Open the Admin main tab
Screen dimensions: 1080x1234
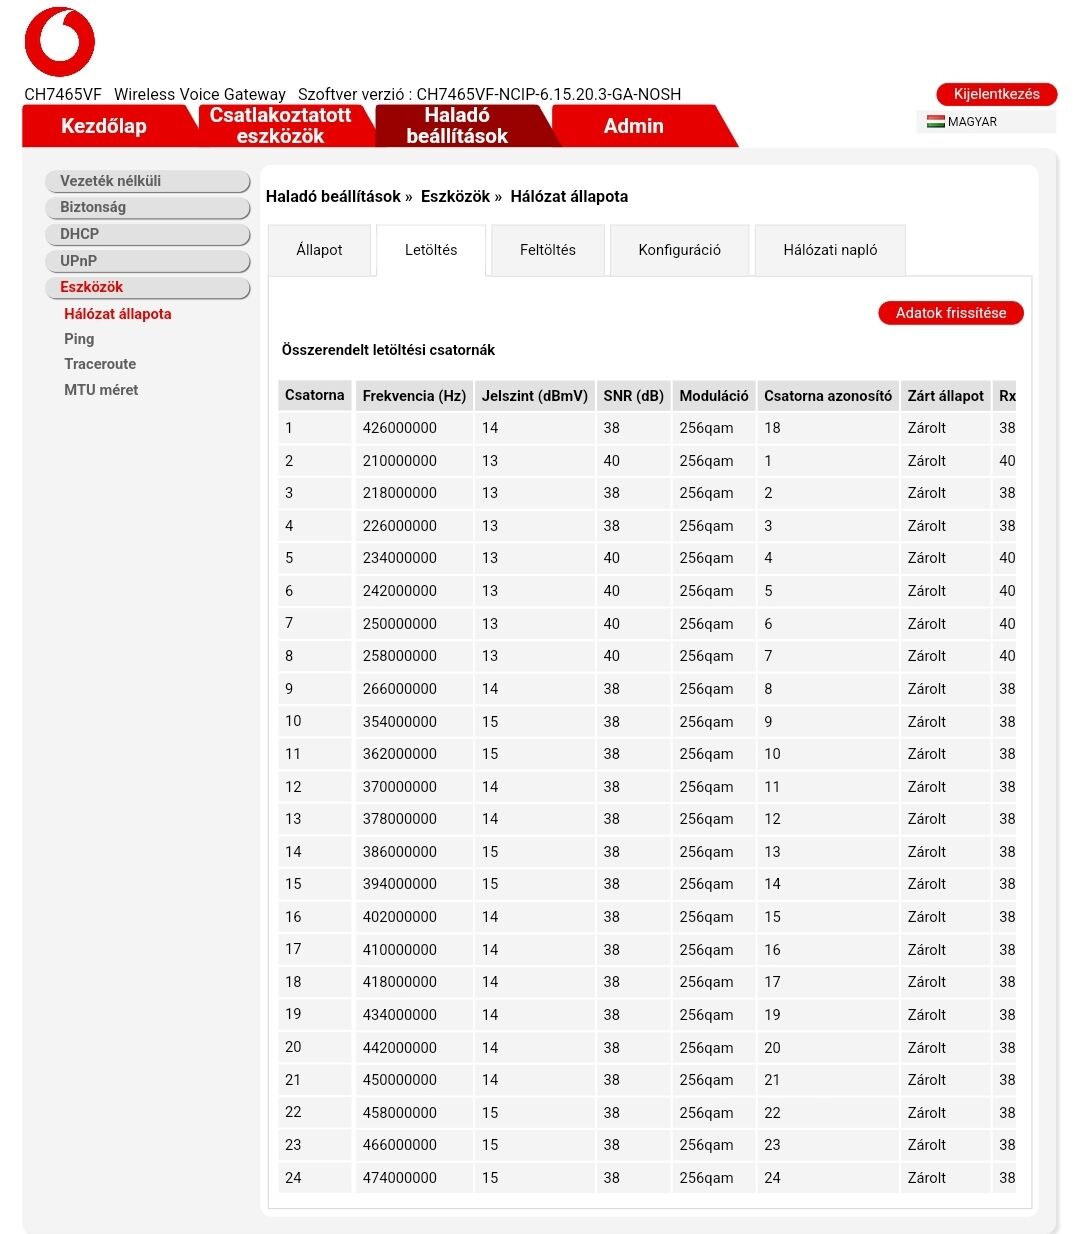pos(634,126)
